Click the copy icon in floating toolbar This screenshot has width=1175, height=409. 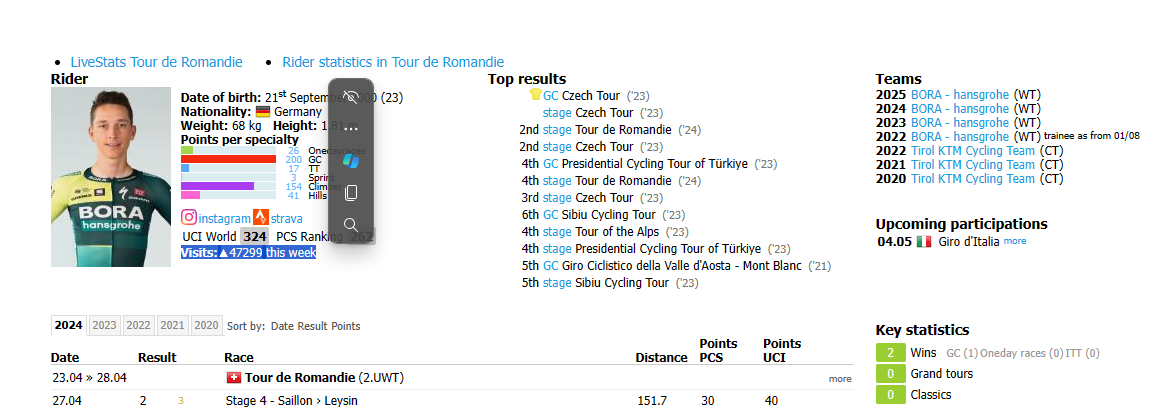click(x=351, y=192)
